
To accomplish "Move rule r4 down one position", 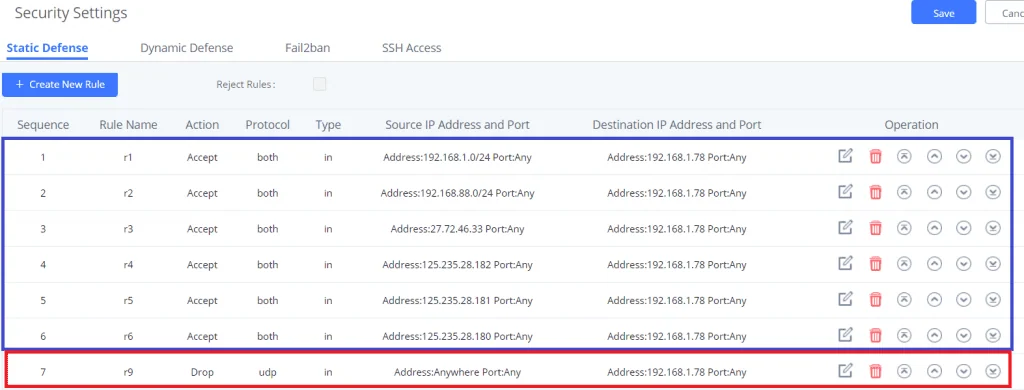I will (963, 263).
